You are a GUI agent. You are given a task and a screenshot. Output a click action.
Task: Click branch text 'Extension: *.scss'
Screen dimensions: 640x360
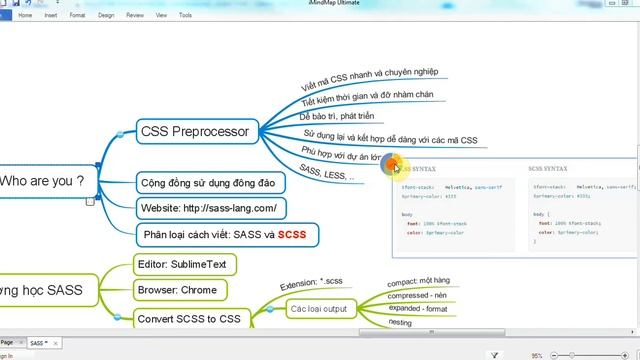pos(311,283)
